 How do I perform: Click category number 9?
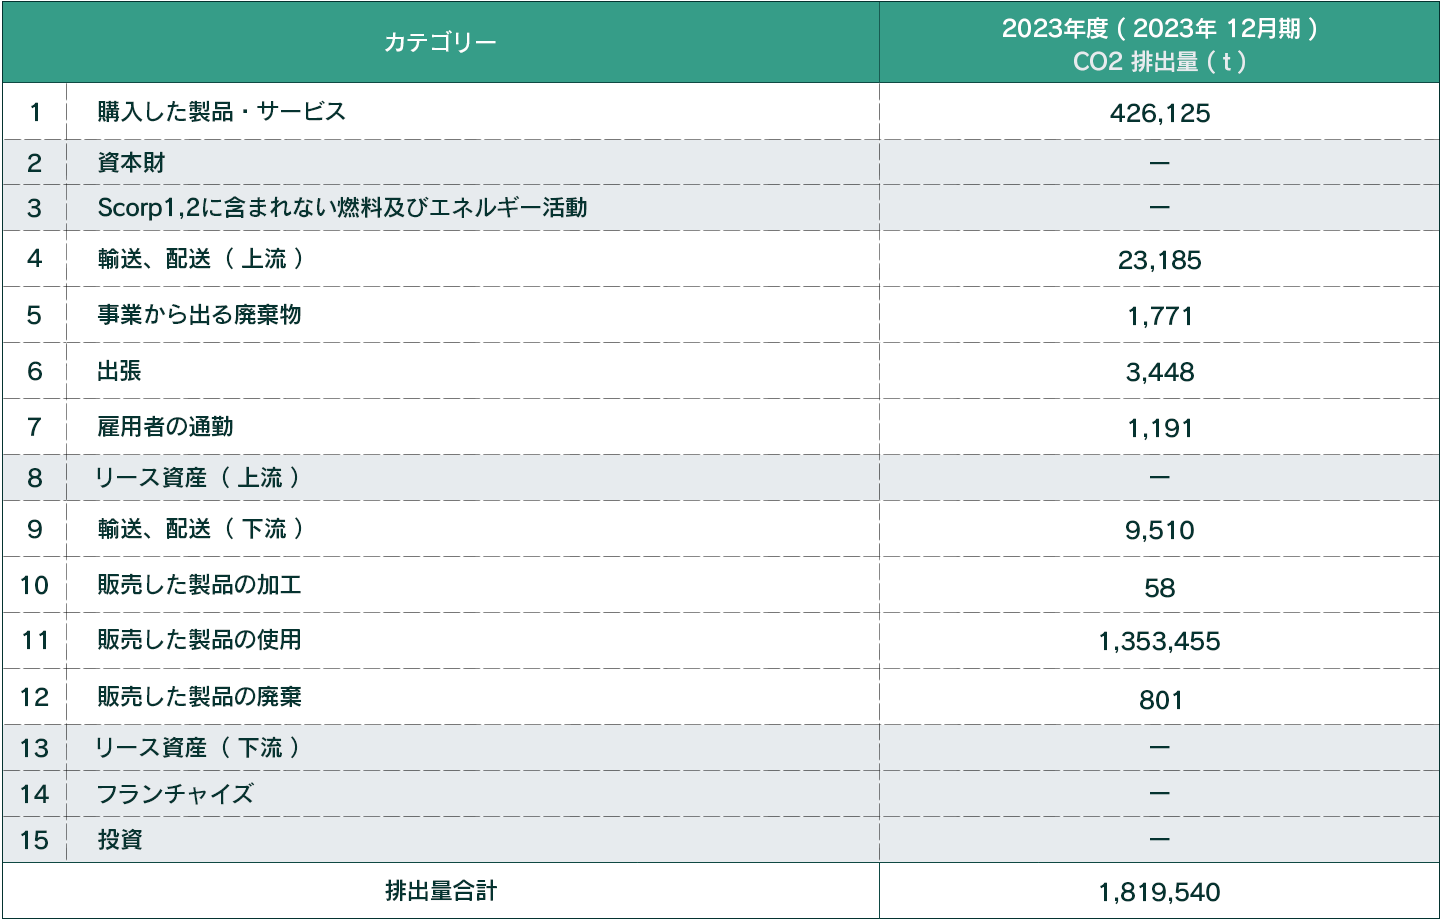pyautogui.click(x=35, y=529)
